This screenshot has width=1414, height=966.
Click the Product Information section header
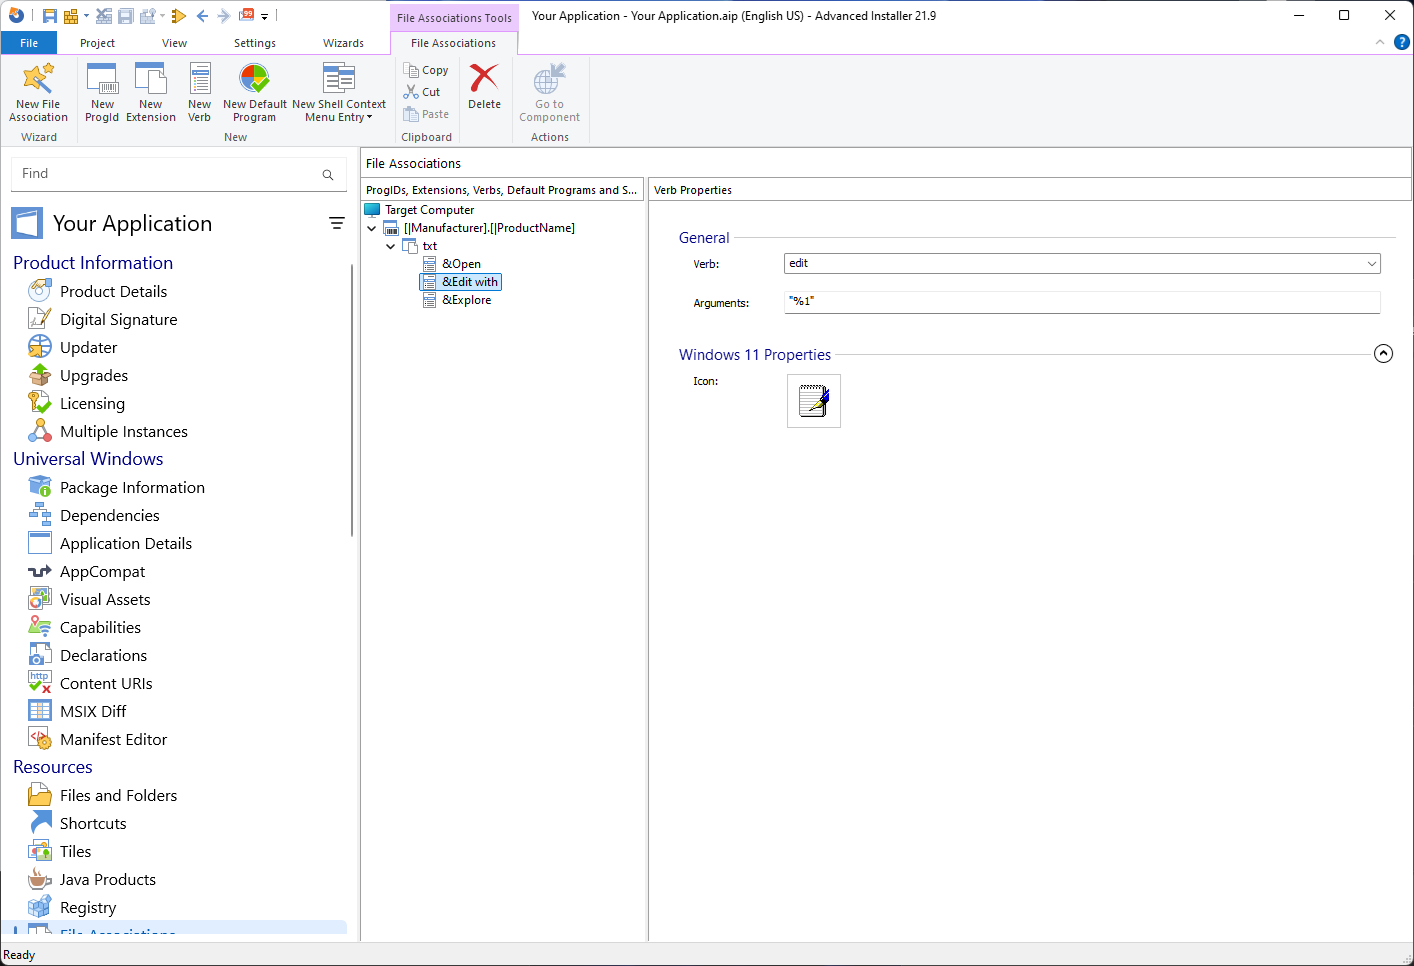(93, 263)
